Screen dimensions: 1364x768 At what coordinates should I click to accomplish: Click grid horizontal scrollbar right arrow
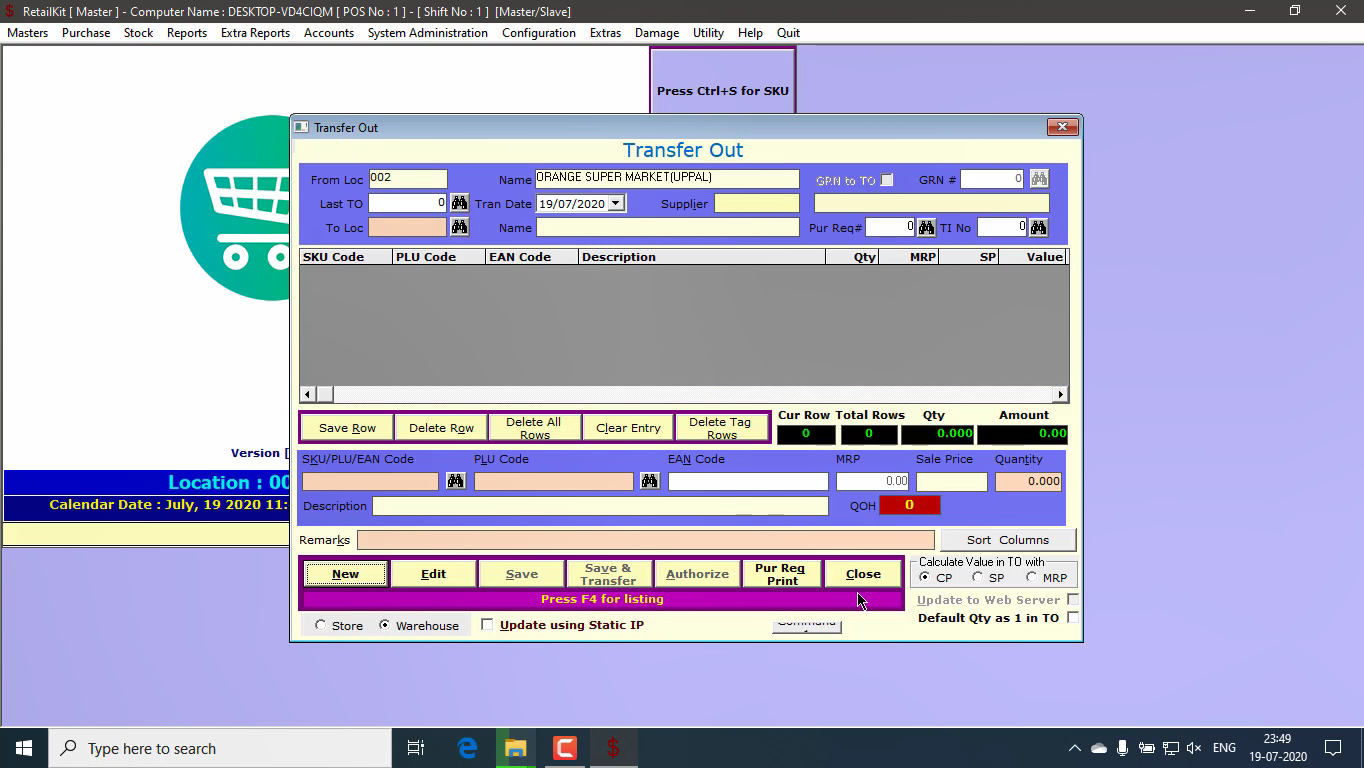coord(1061,394)
